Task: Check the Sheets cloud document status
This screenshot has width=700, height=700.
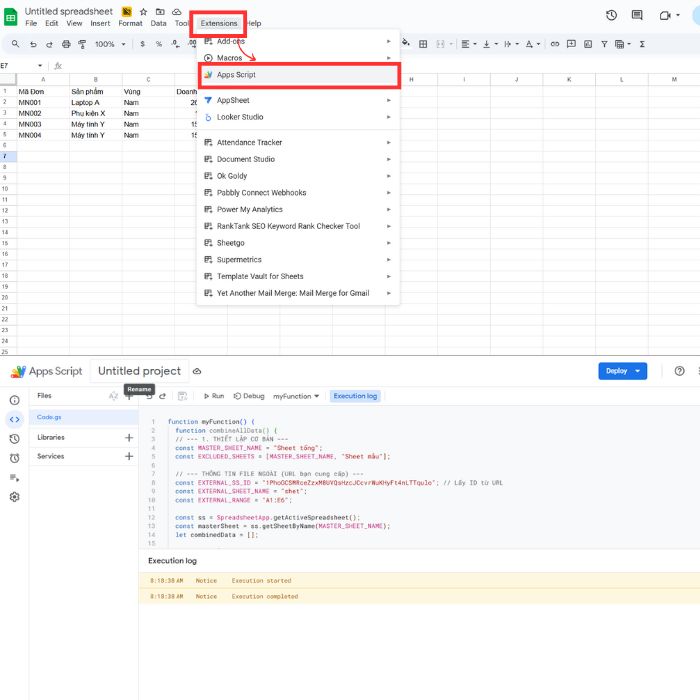Action: [177, 12]
